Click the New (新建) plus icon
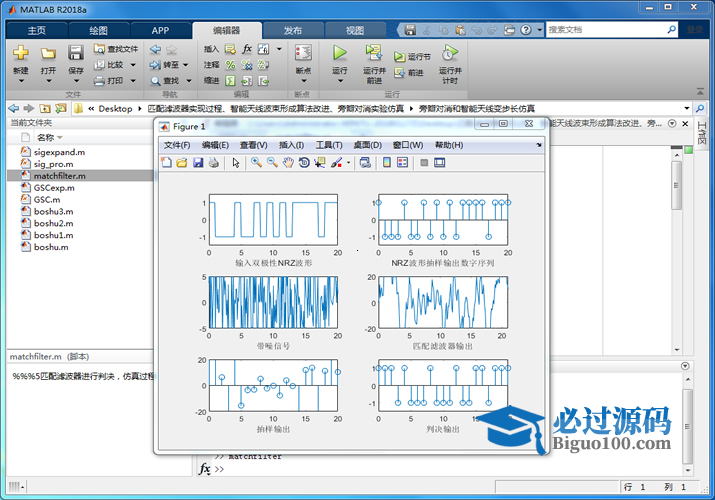The height and width of the screenshot is (500, 715). coord(21,53)
